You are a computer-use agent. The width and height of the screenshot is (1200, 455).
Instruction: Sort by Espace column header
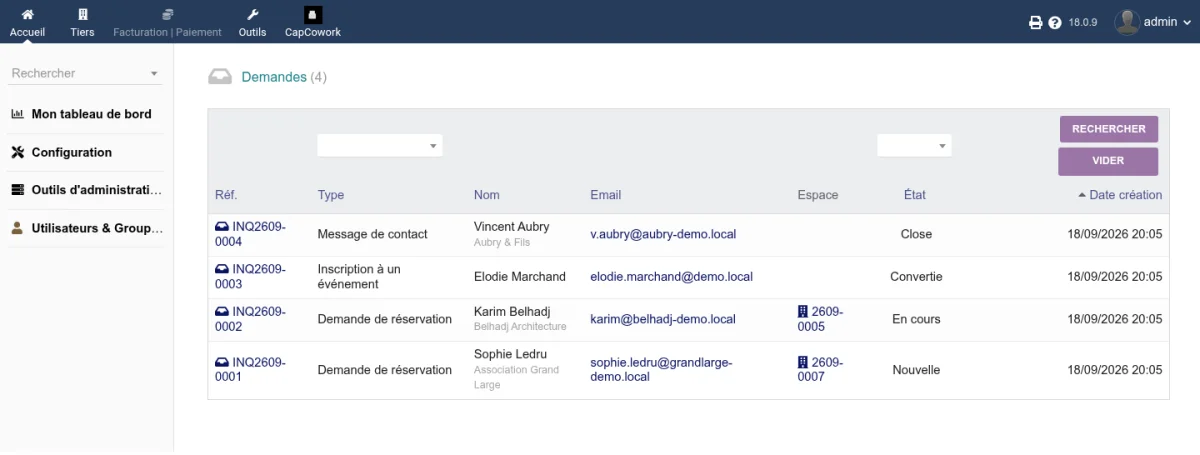(818, 195)
